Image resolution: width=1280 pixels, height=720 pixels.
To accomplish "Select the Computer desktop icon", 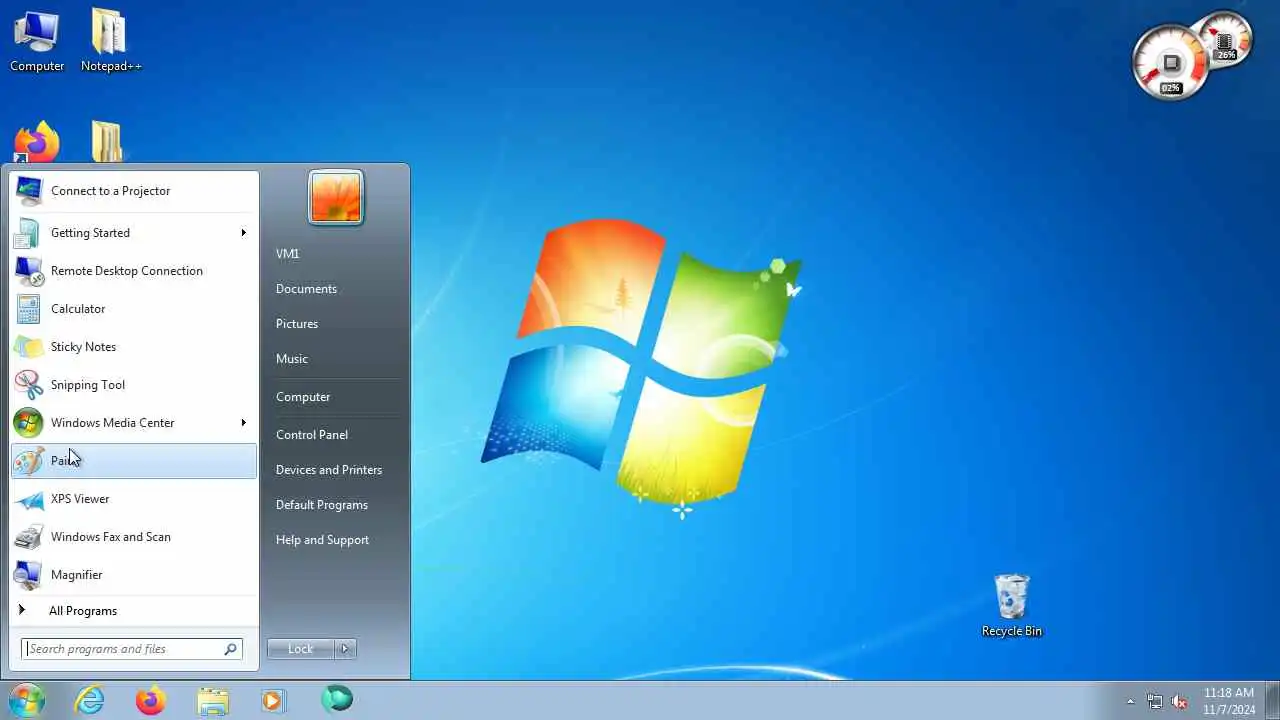I will 37,40.
